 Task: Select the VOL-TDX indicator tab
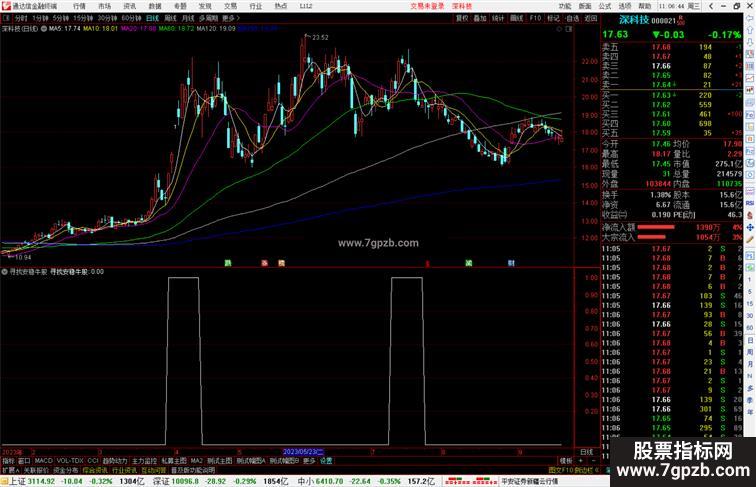coord(70,461)
